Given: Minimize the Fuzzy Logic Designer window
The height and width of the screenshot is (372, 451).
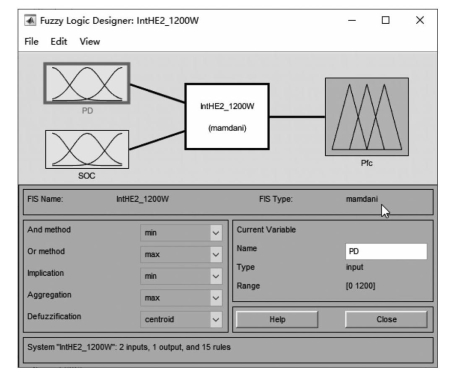Looking at the screenshot, I should click(x=352, y=20).
